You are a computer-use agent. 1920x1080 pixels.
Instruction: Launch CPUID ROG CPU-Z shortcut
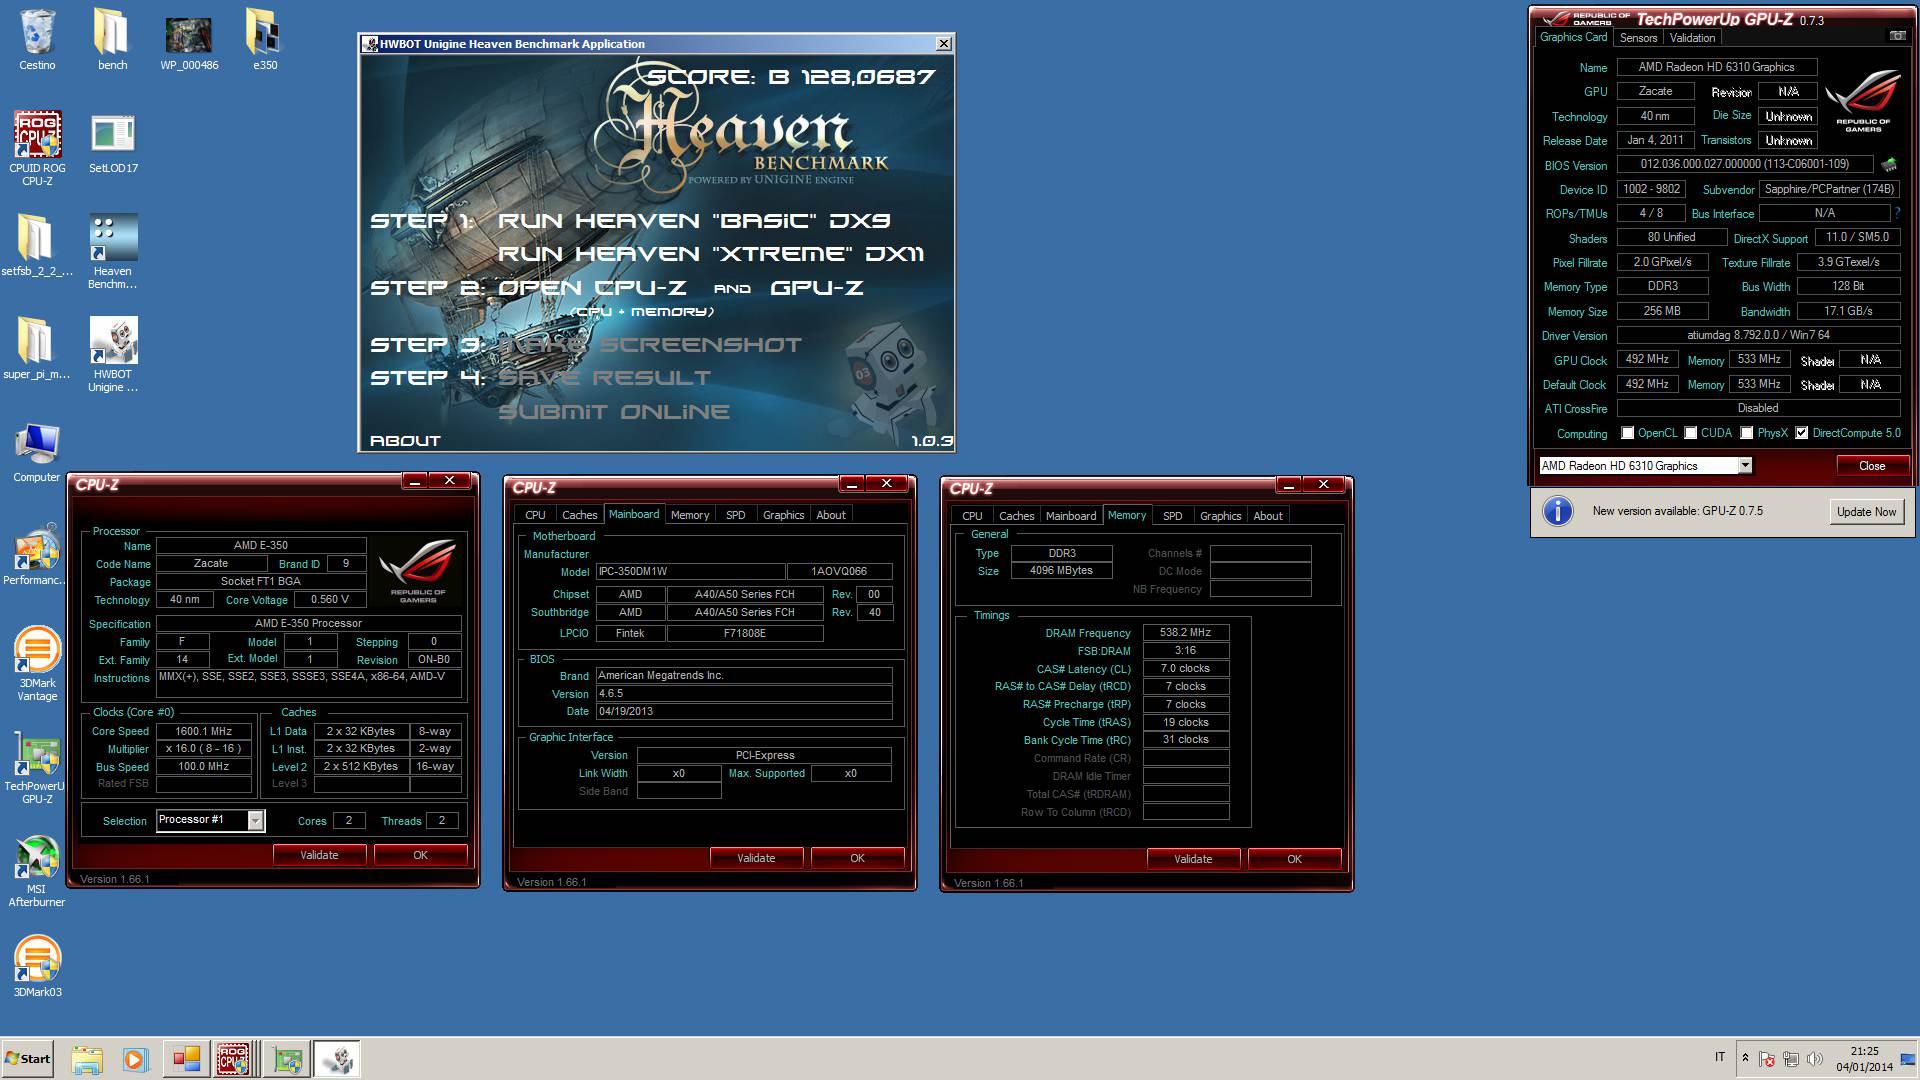[37, 148]
